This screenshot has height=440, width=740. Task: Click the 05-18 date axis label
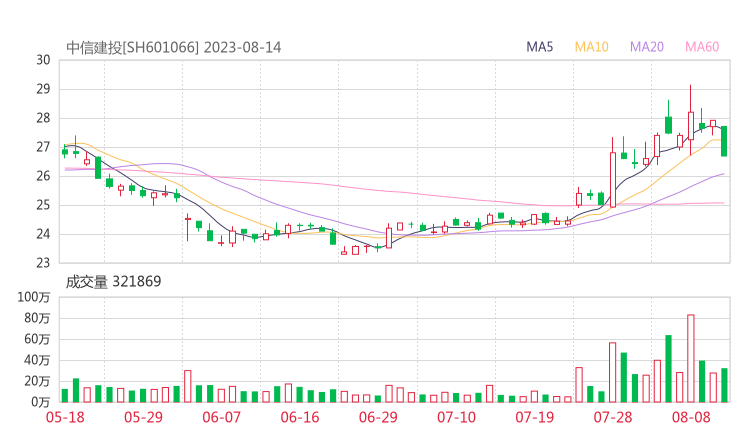(65, 417)
